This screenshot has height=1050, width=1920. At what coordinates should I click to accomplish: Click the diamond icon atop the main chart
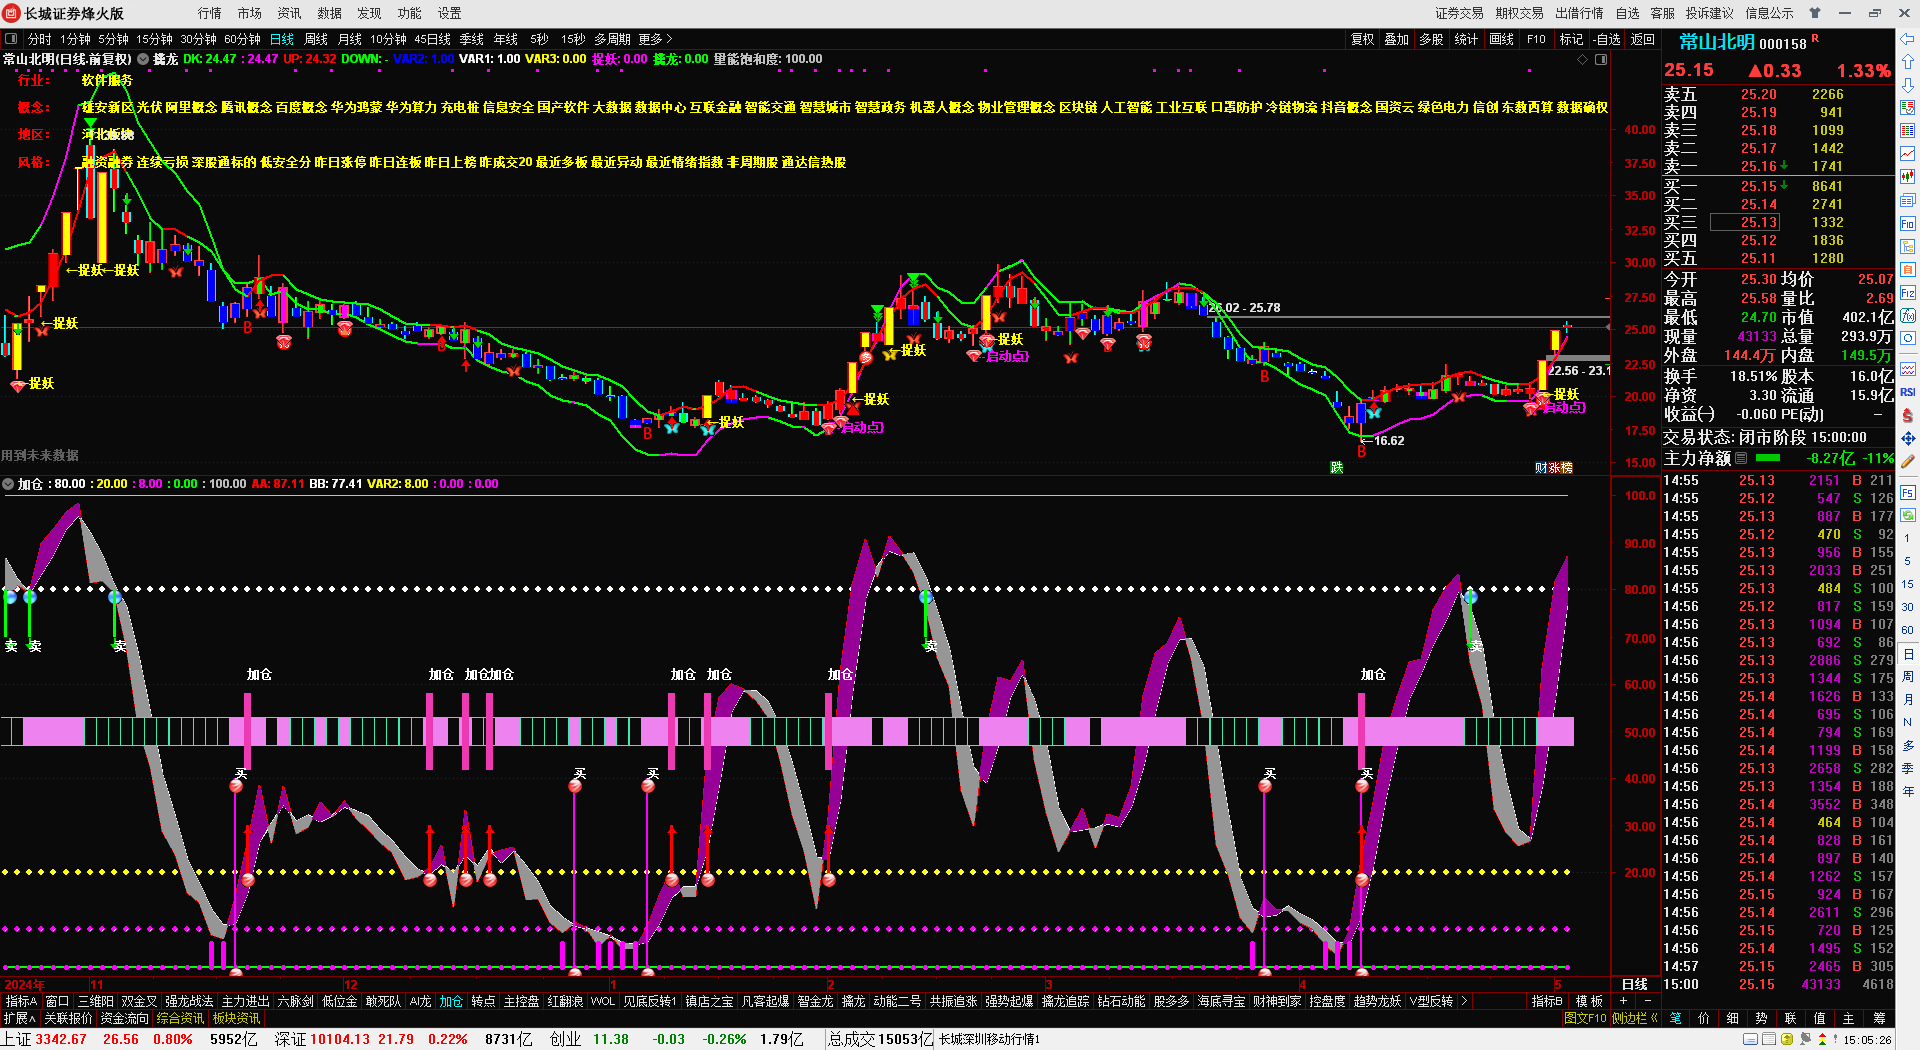click(x=1583, y=60)
